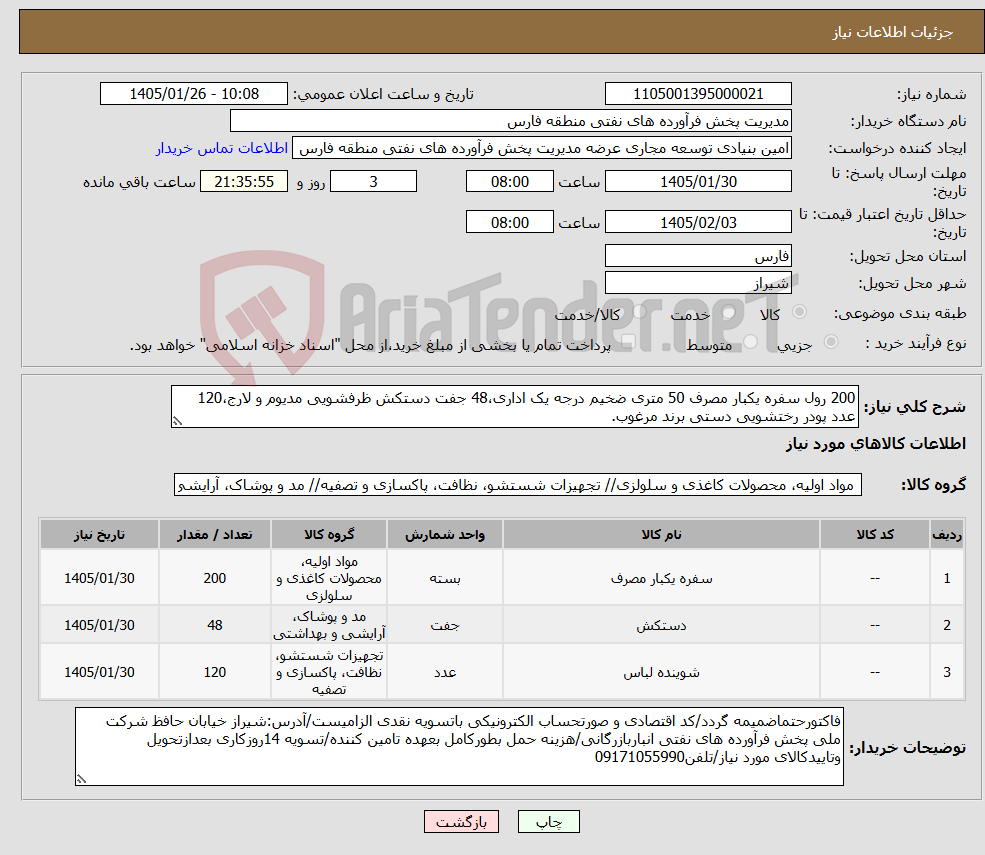This screenshot has height=855, width=985.
Task: Click the نام کالا column header
Action: pos(661,535)
